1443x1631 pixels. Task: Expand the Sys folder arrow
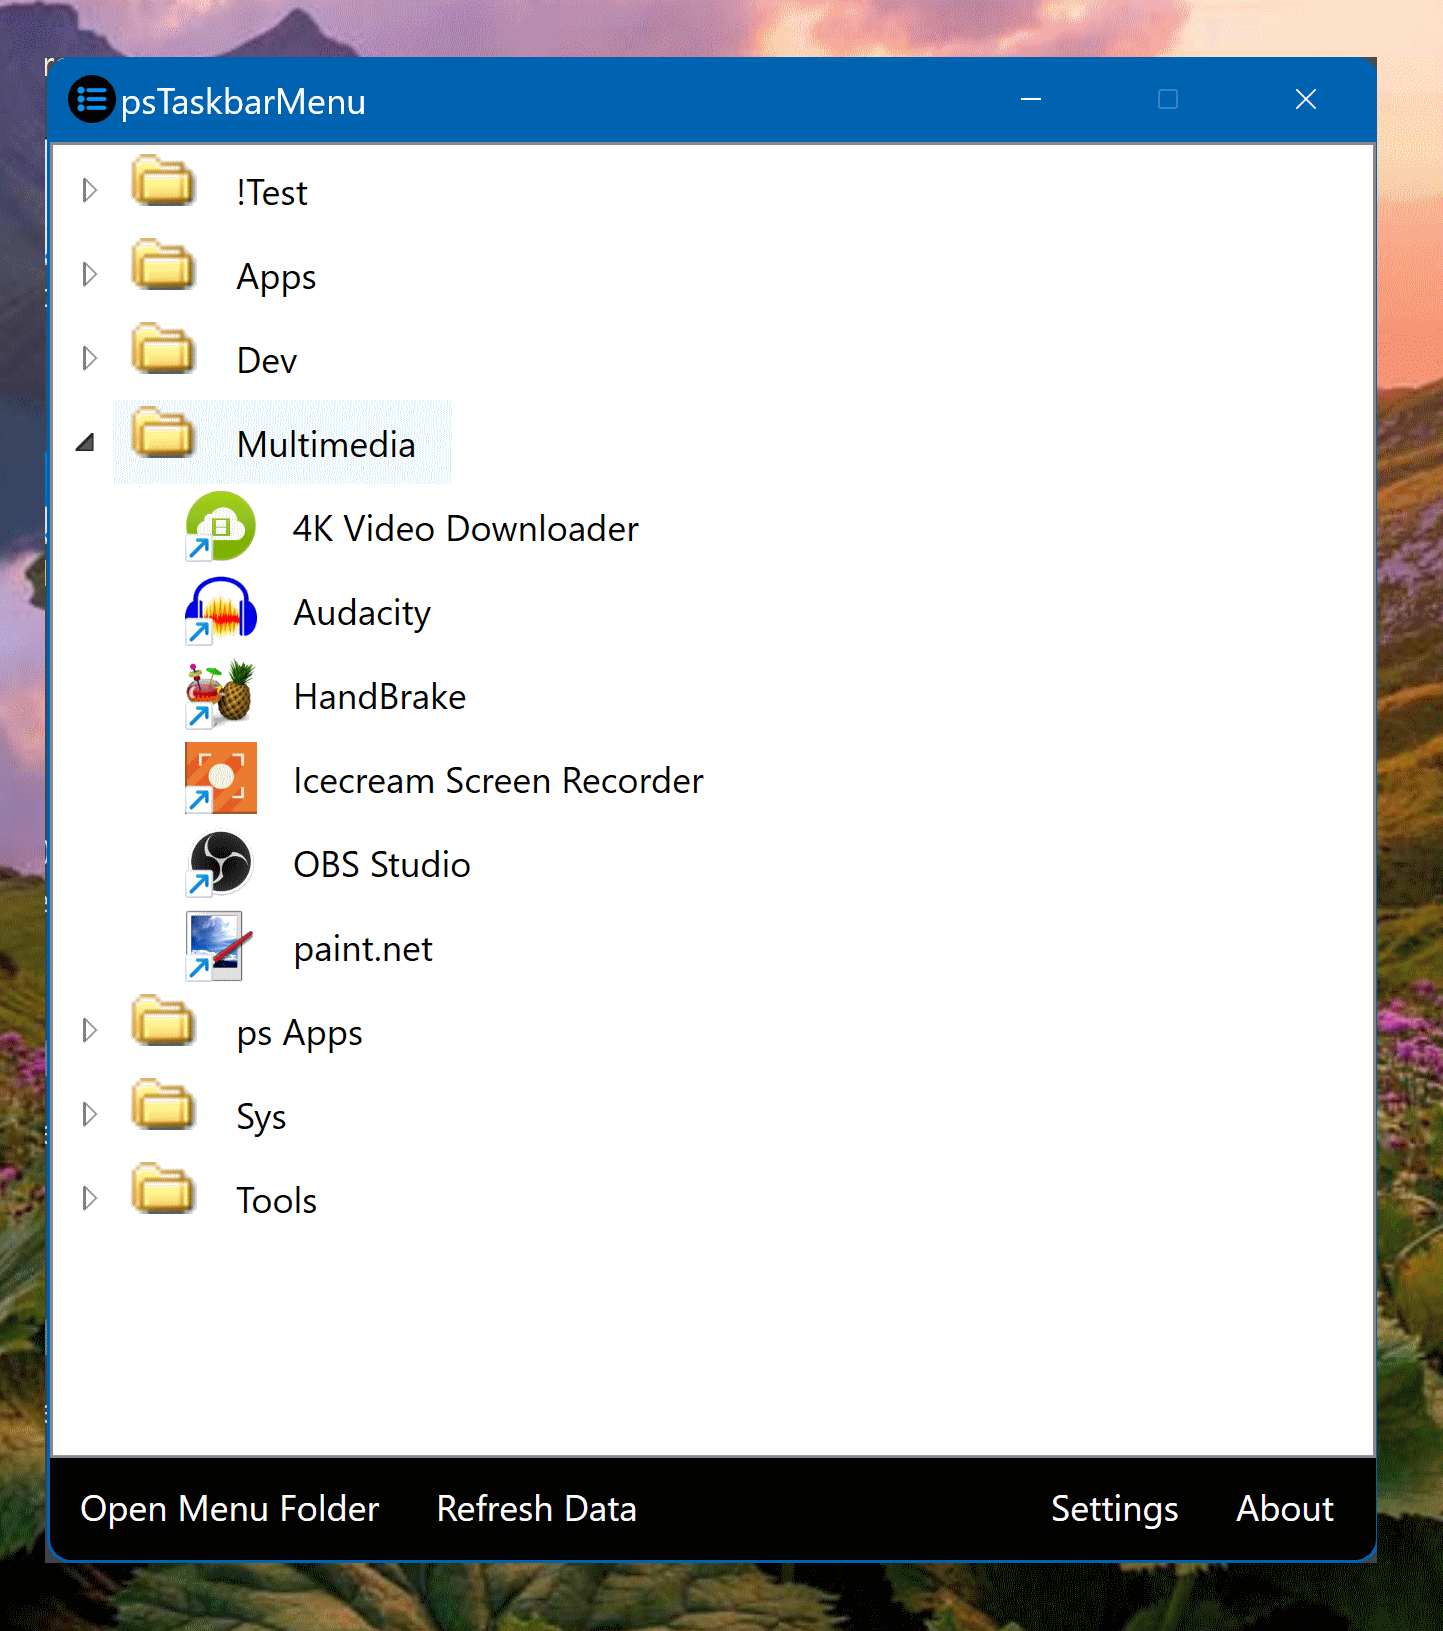[x=89, y=1114]
